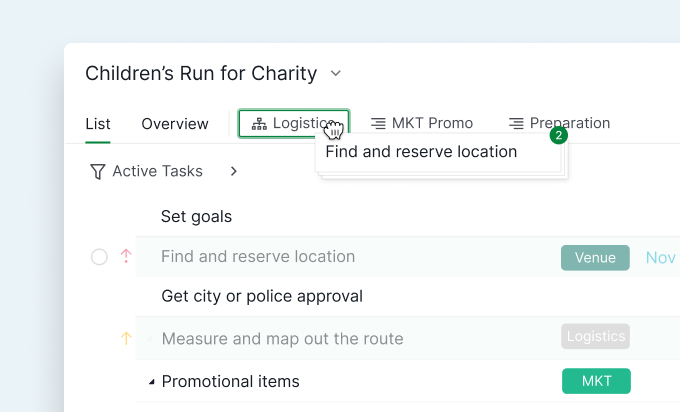Screen dimensions: 680x412
Task: Click the list icon beside MKT Promo
Action: click(378, 124)
